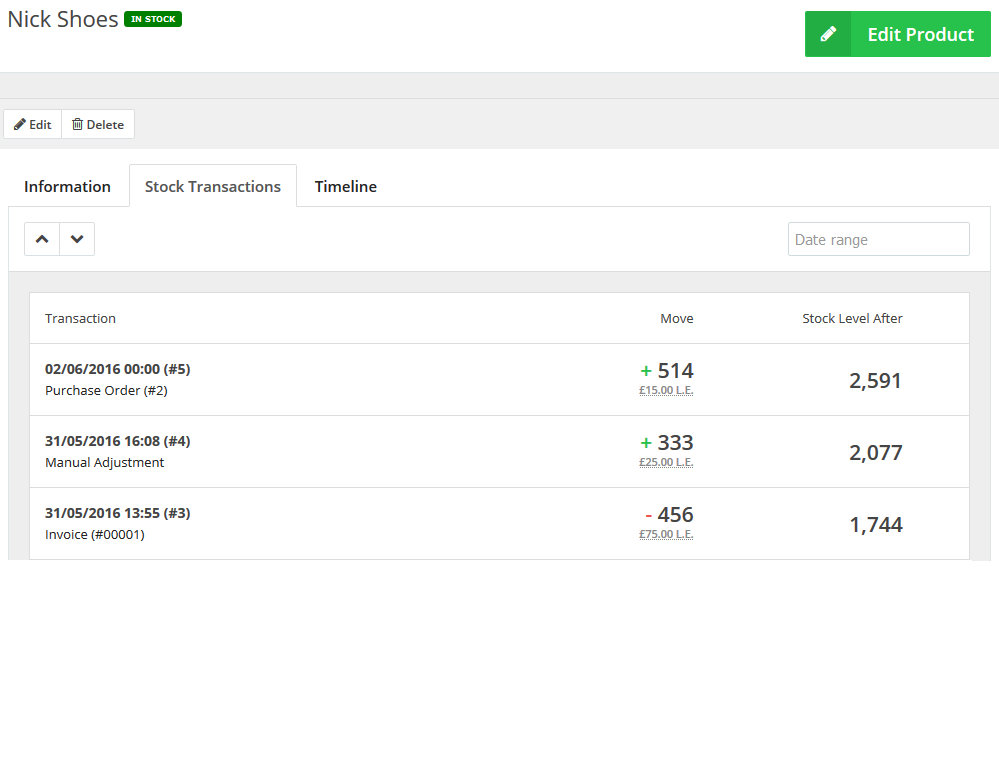Image resolution: width=999 pixels, height=758 pixels.
Task: Click the £15.00 L.E. cost label
Action: pyautogui.click(x=666, y=390)
